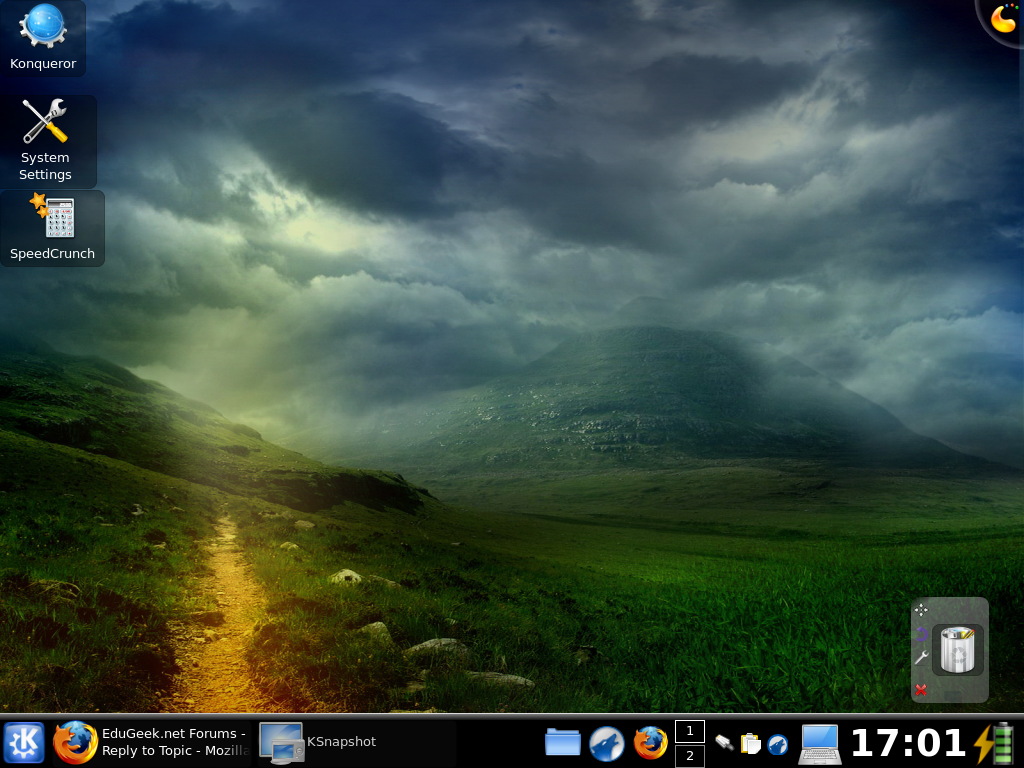
Task: Switch to virtual desktop 2
Action: coord(690,756)
